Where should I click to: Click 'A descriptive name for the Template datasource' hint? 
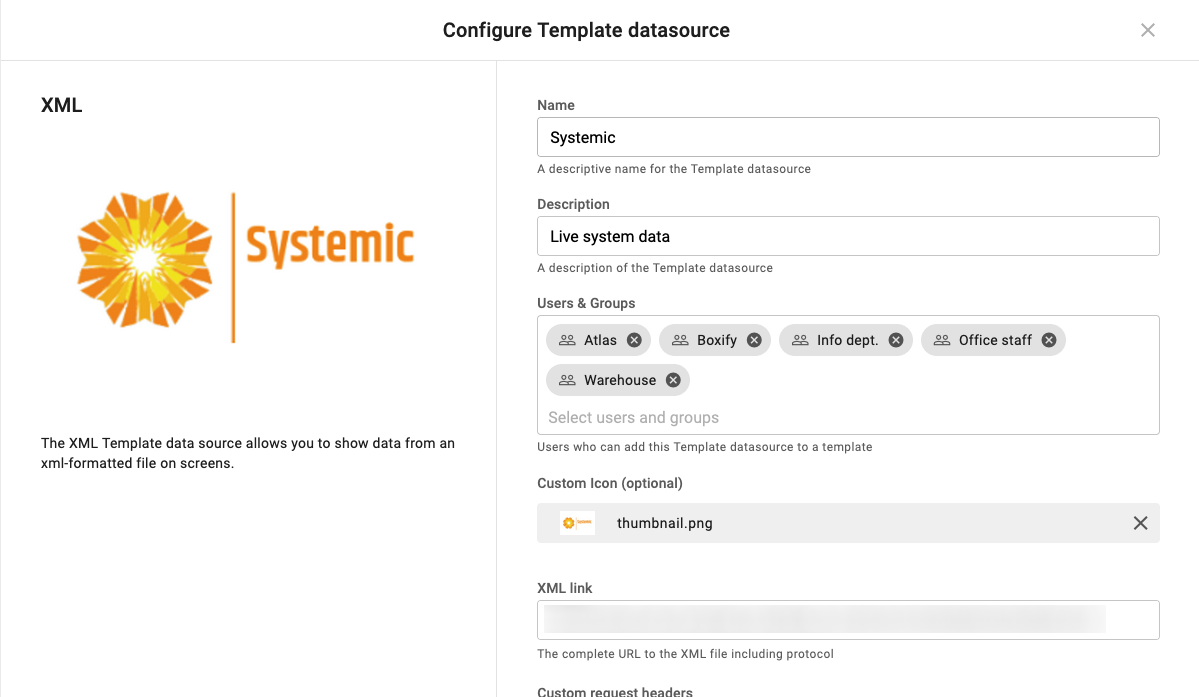tap(674, 169)
